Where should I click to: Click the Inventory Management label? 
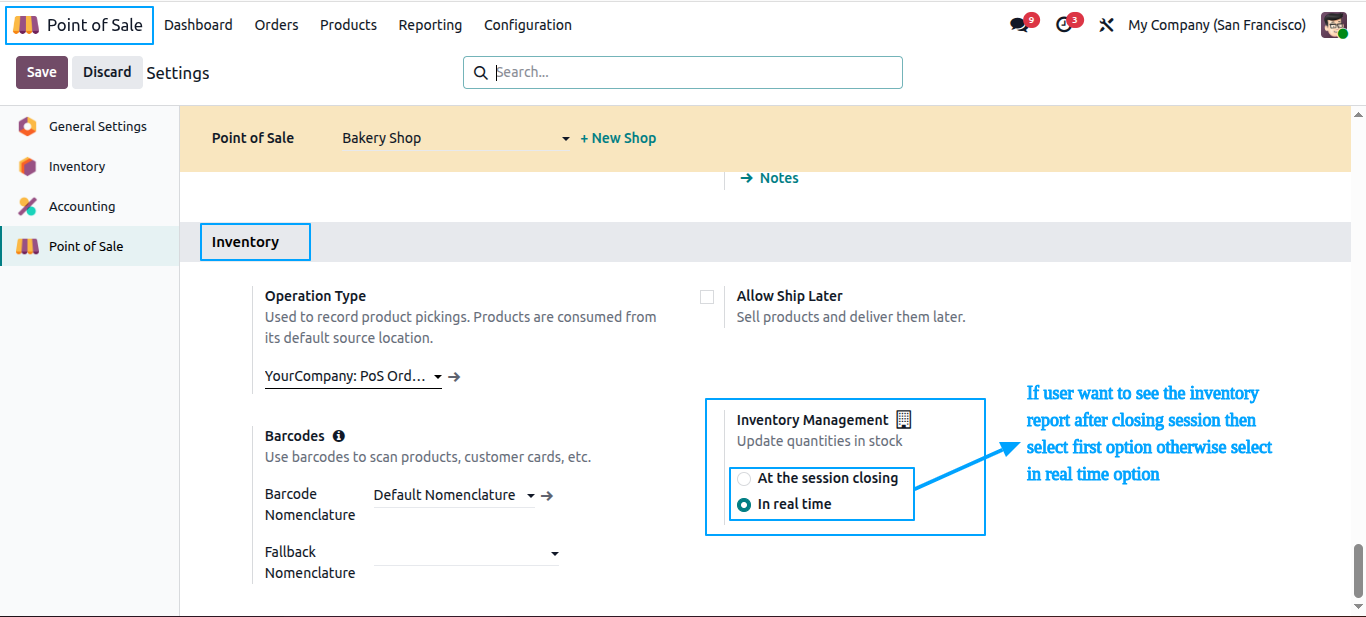(x=812, y=420)
